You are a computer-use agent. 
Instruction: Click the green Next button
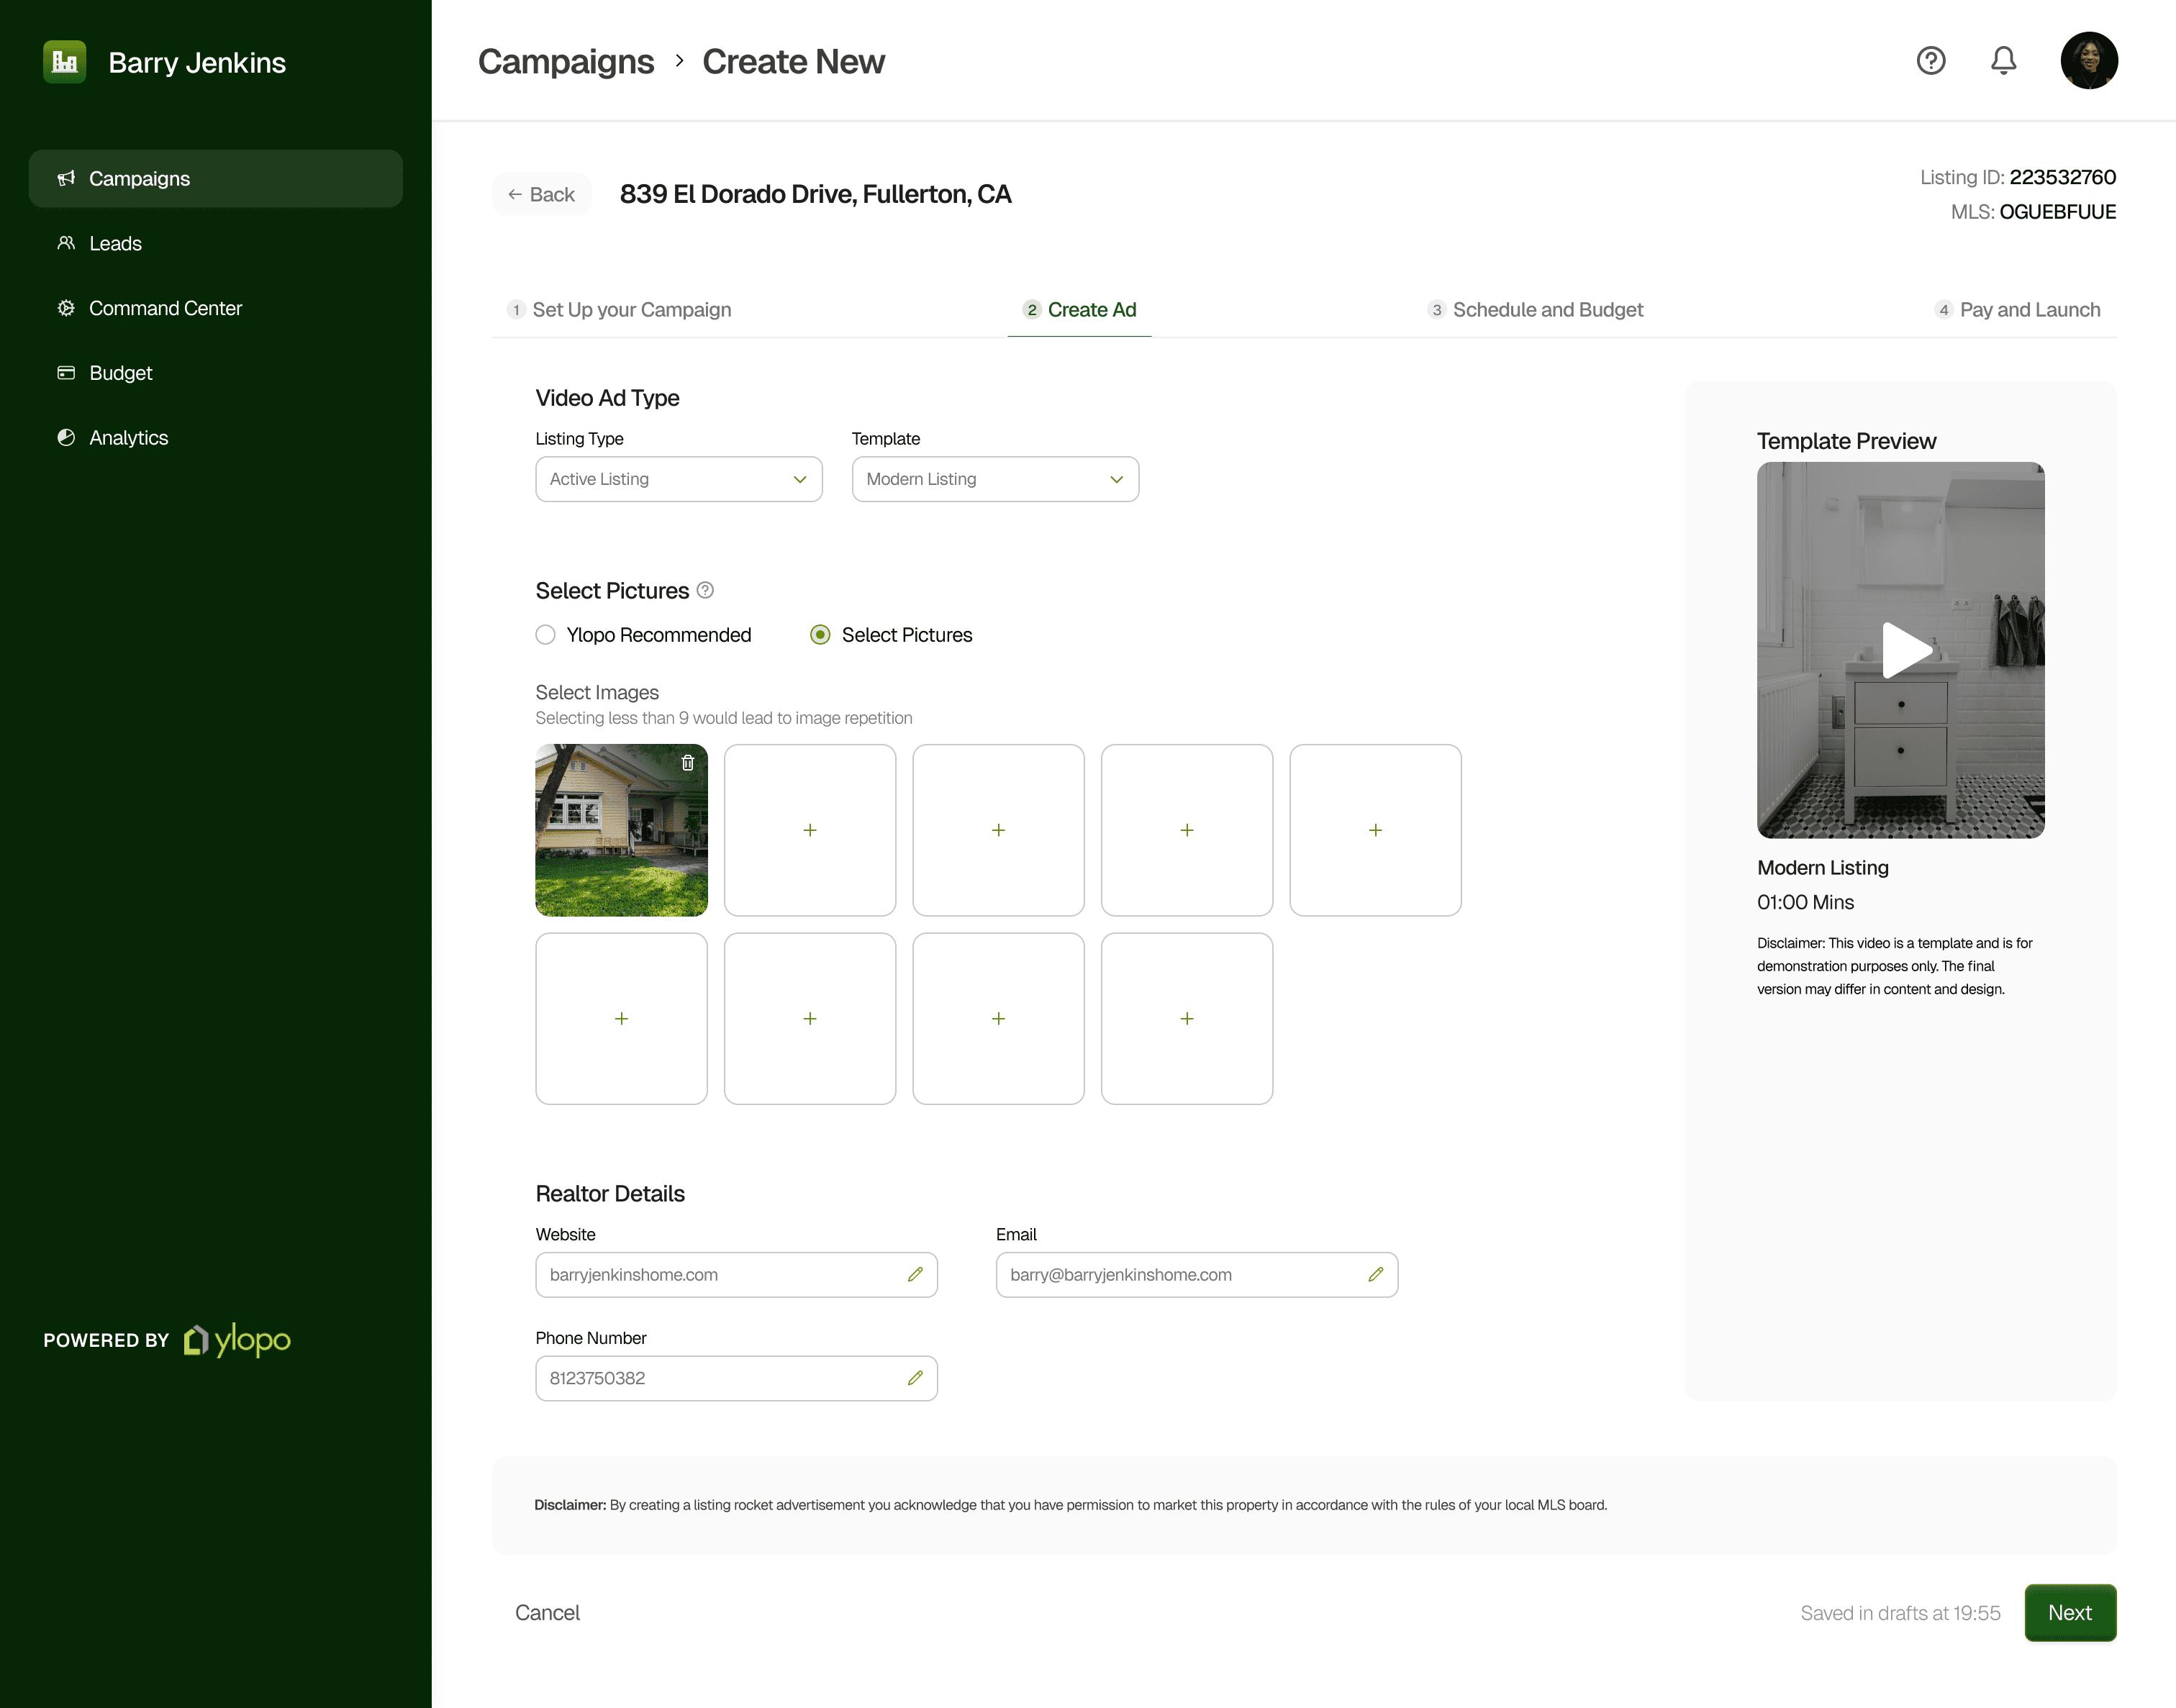click(2069, 1612)
